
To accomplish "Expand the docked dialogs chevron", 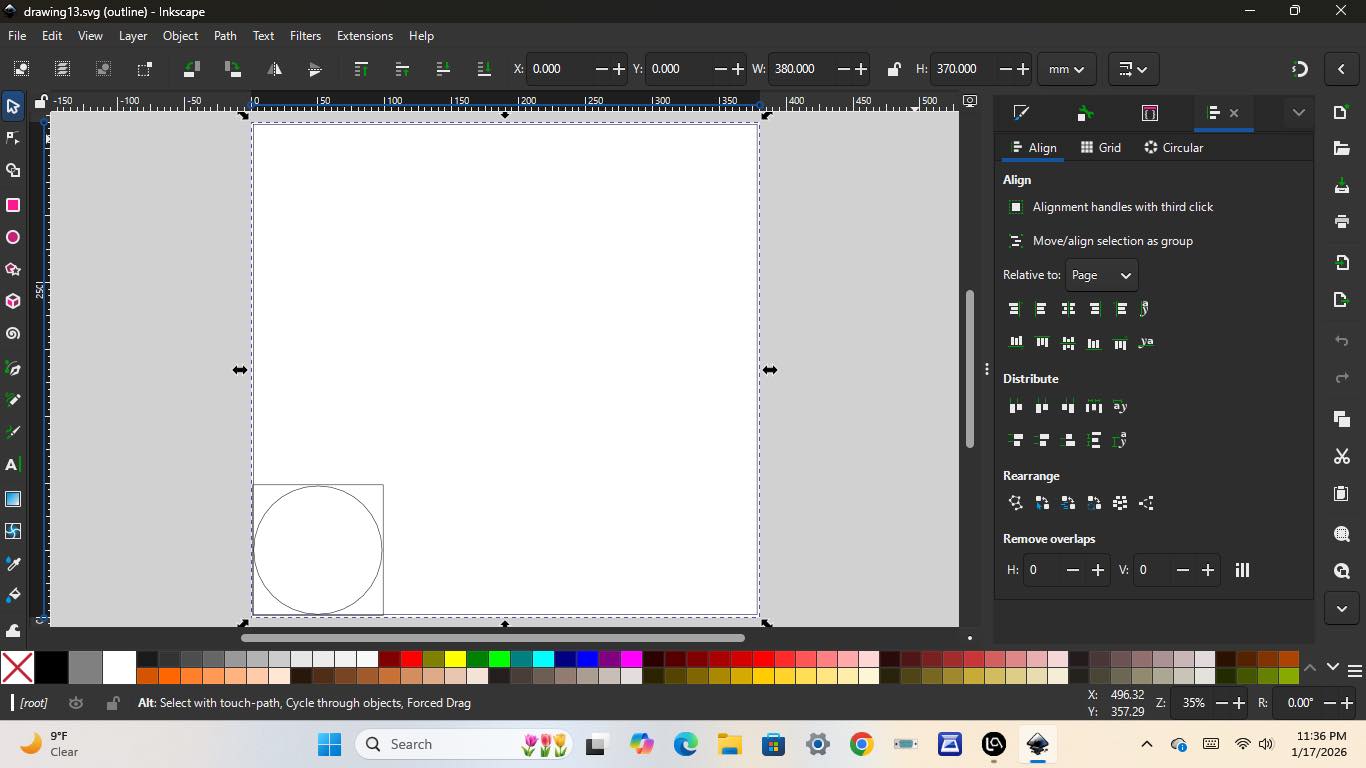I will [x=1298, y=113].
